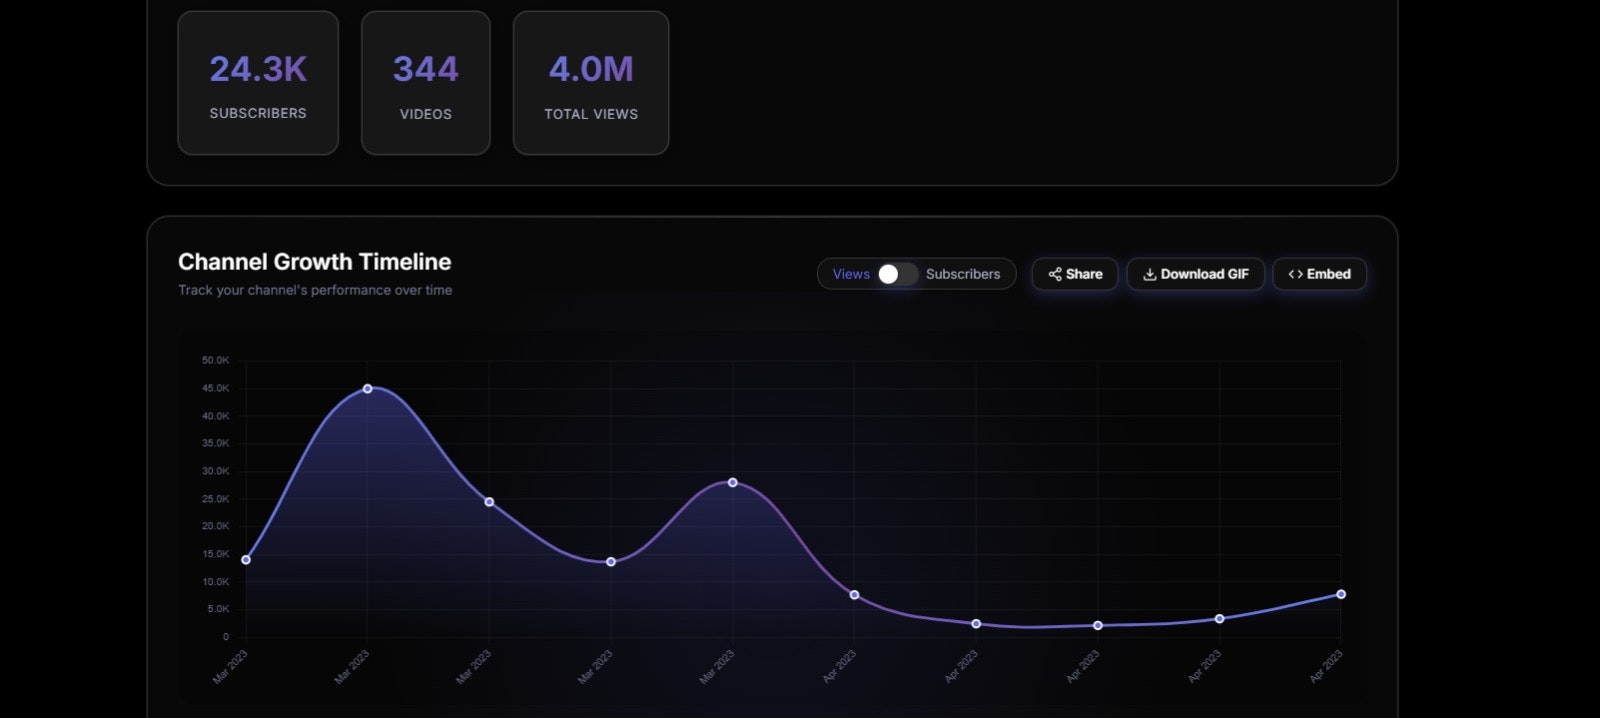1600x718 pixels.
Task: Click the 10.0K y-axis label
Action: 215,582
